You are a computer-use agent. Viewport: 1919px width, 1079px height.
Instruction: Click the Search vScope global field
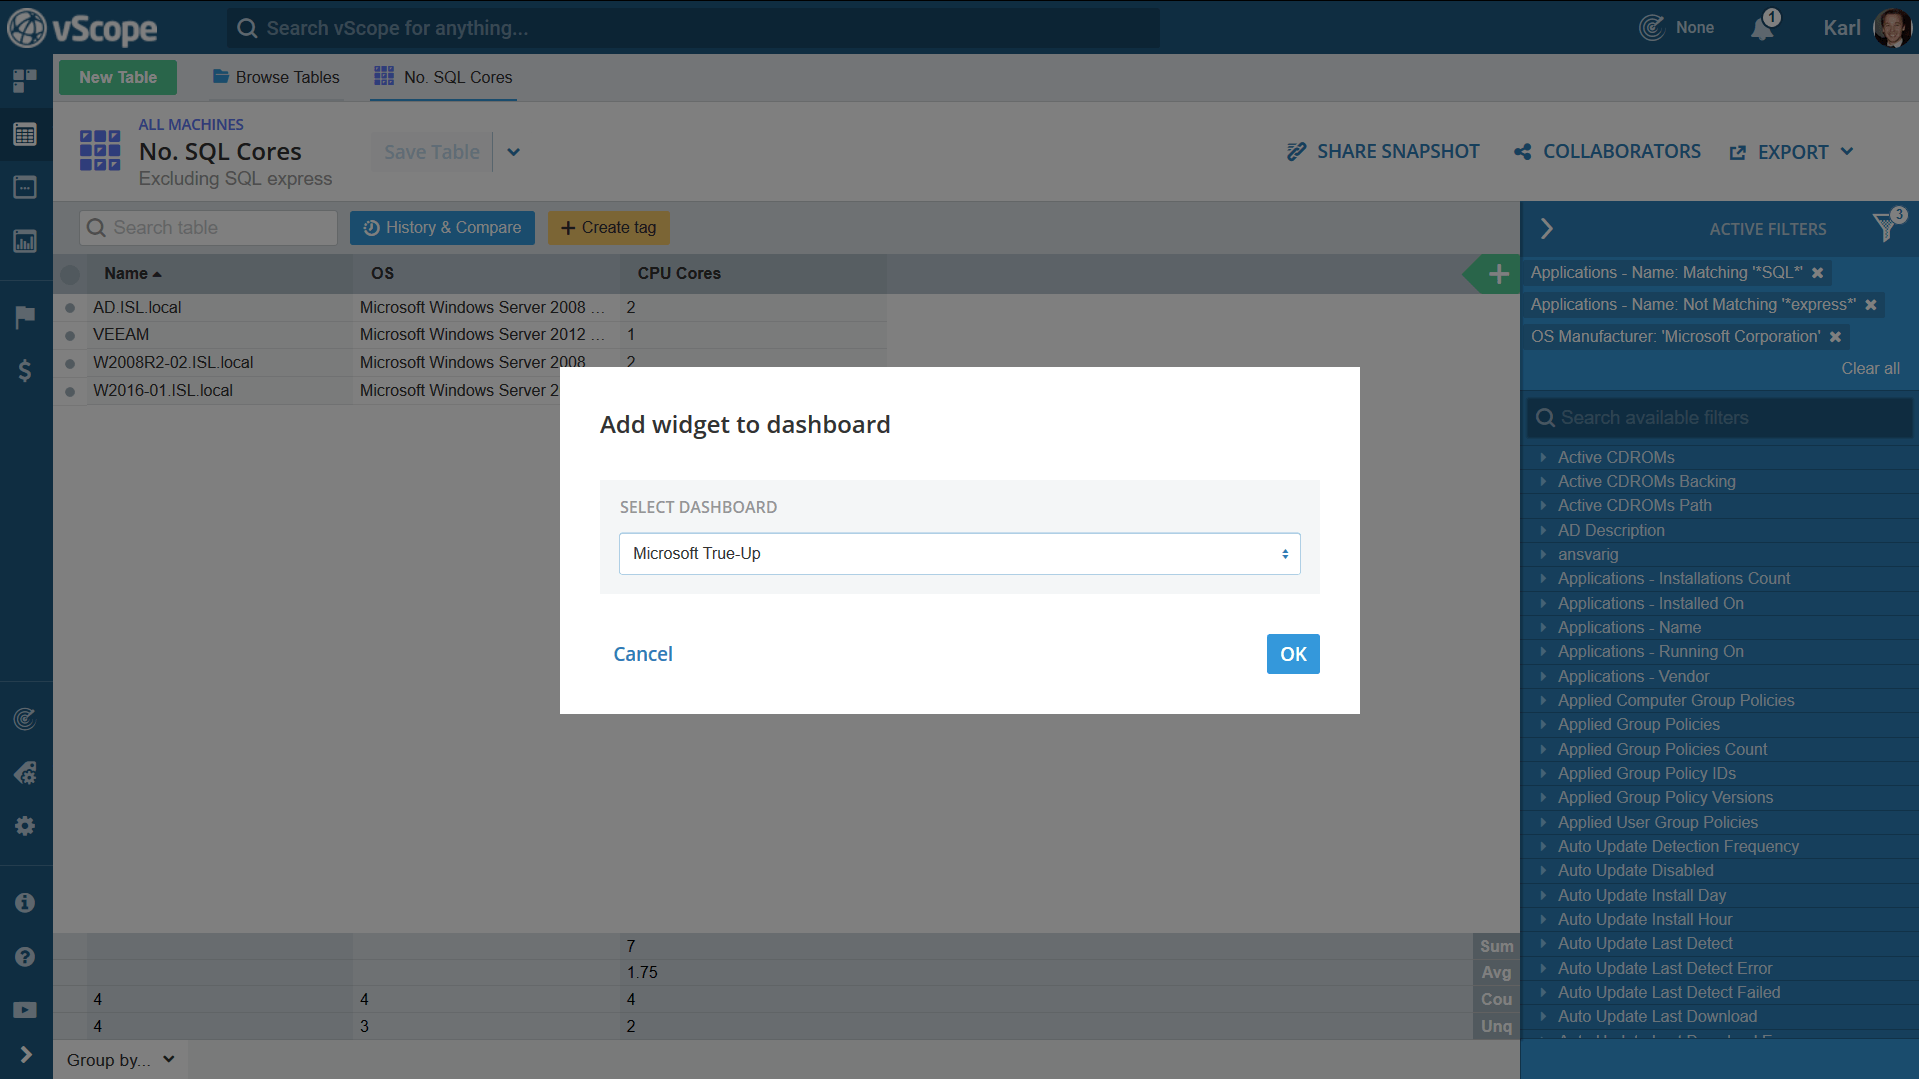(x=694, y=28)
